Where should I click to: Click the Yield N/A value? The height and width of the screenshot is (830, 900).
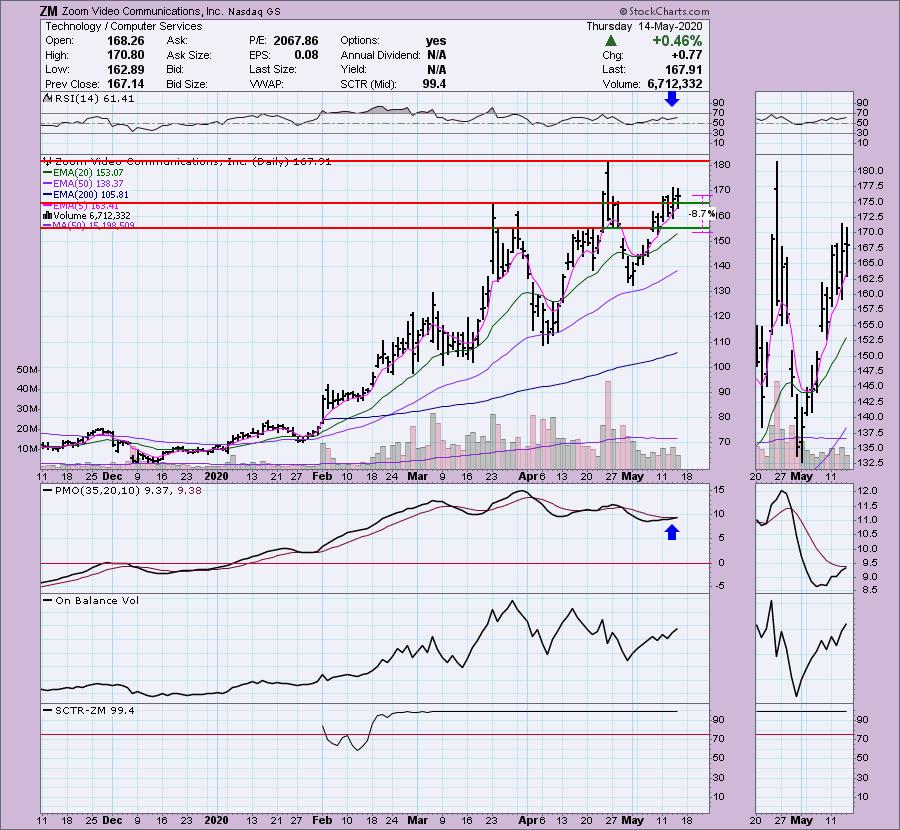436,69
